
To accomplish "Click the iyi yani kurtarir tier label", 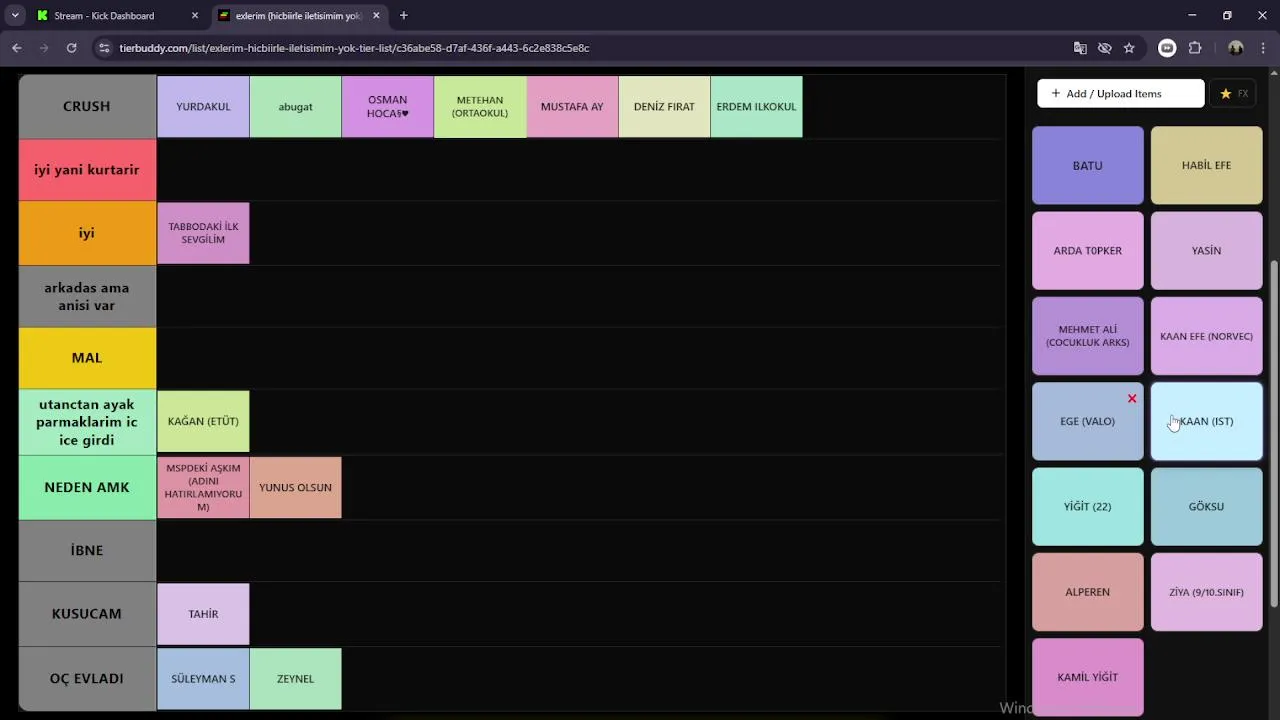I will (x=87, y=170).
